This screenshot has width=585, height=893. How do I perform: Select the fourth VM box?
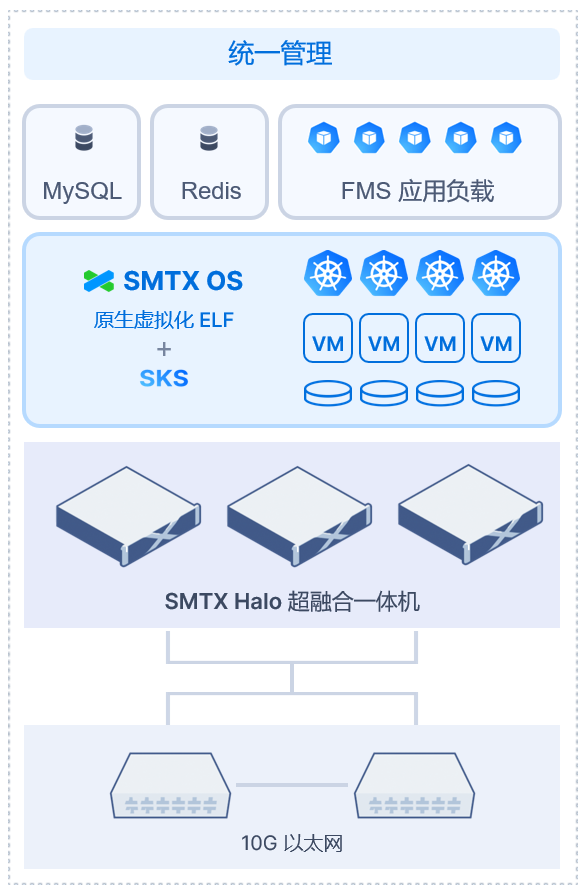point(496,338)
